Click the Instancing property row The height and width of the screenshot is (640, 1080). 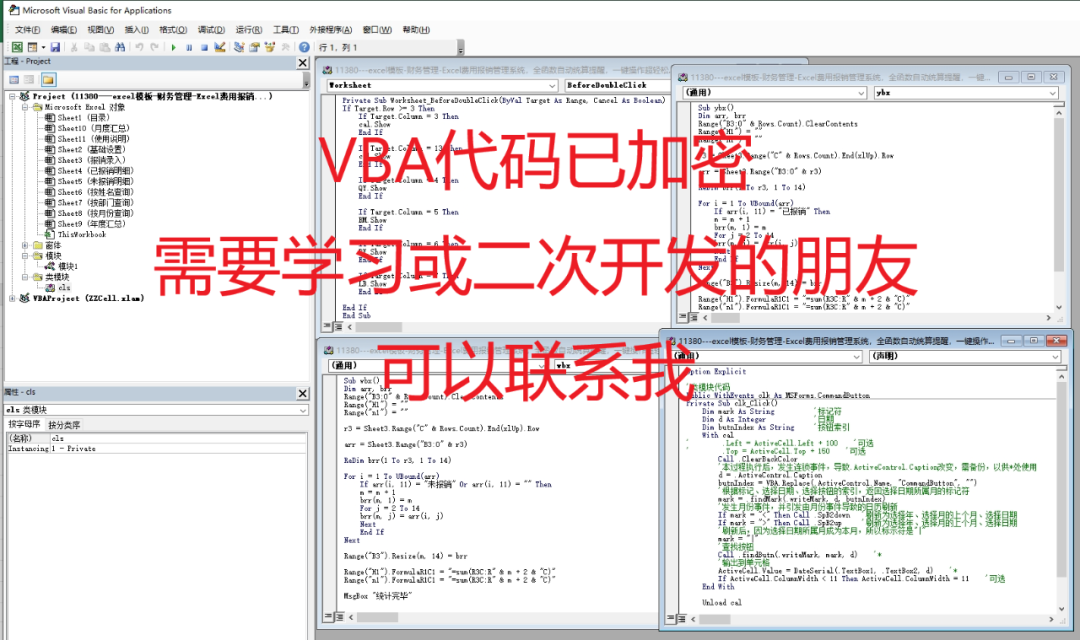(x=156, y=448)
